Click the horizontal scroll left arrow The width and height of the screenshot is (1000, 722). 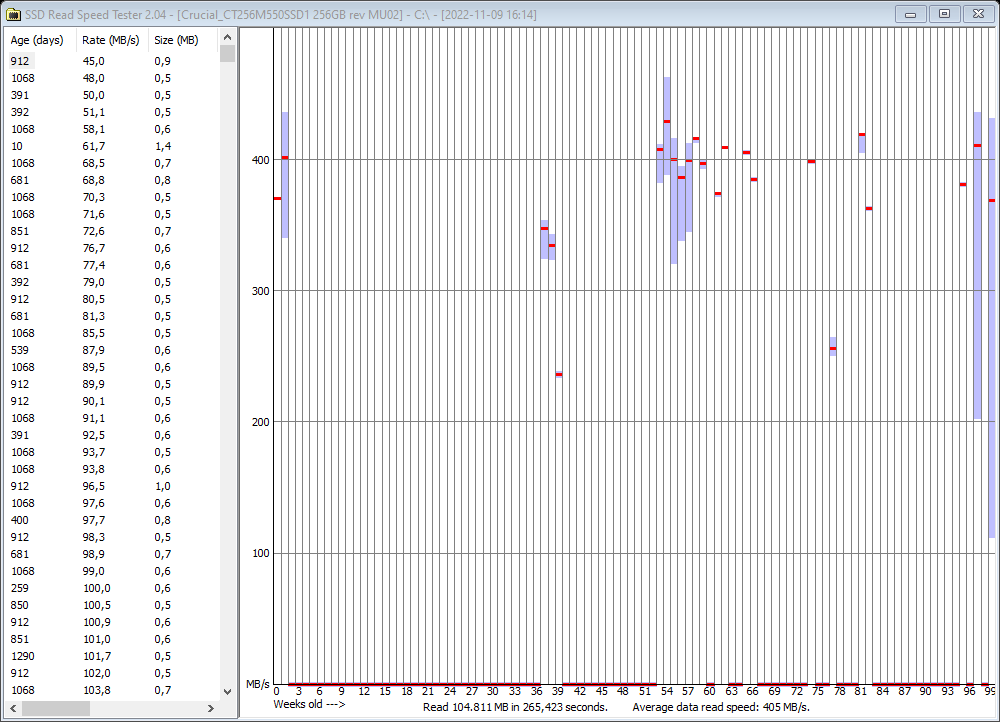[13, 708]
